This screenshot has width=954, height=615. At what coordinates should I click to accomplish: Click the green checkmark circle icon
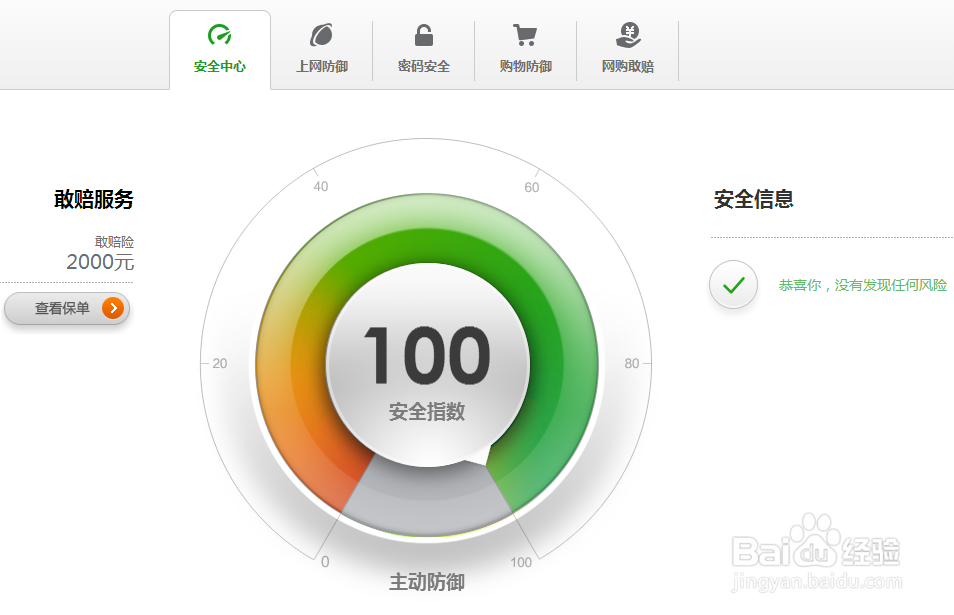(x=733, y=284)
